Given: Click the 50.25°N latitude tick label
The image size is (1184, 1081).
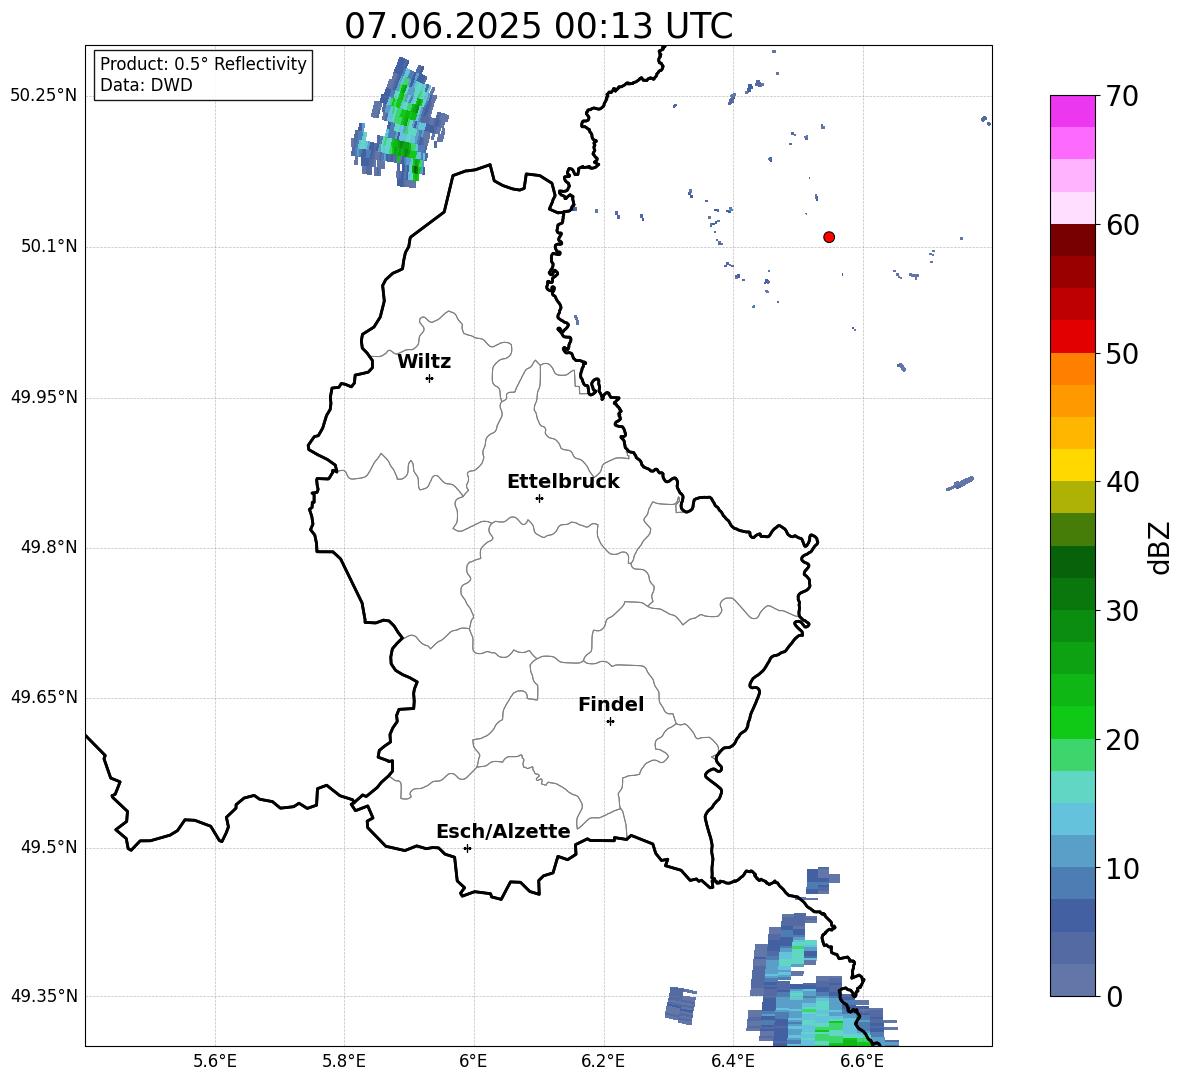Looking at the screenshot, I should point(44,96).
